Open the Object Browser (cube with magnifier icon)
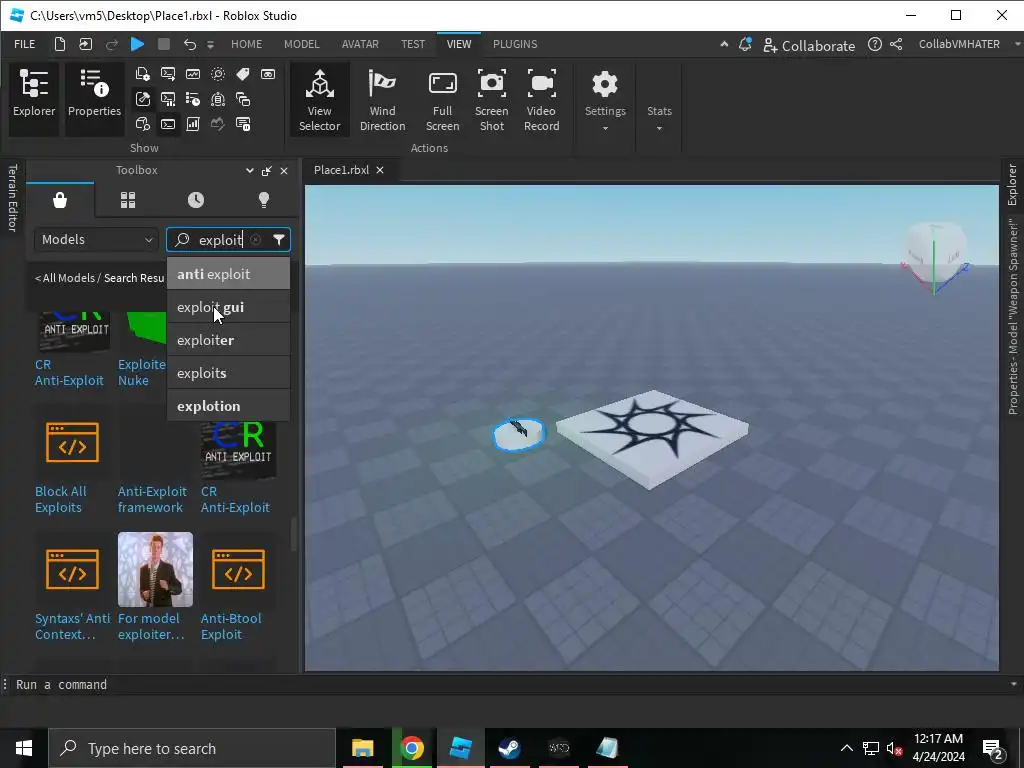1024x768 pixels. point(142,124)
